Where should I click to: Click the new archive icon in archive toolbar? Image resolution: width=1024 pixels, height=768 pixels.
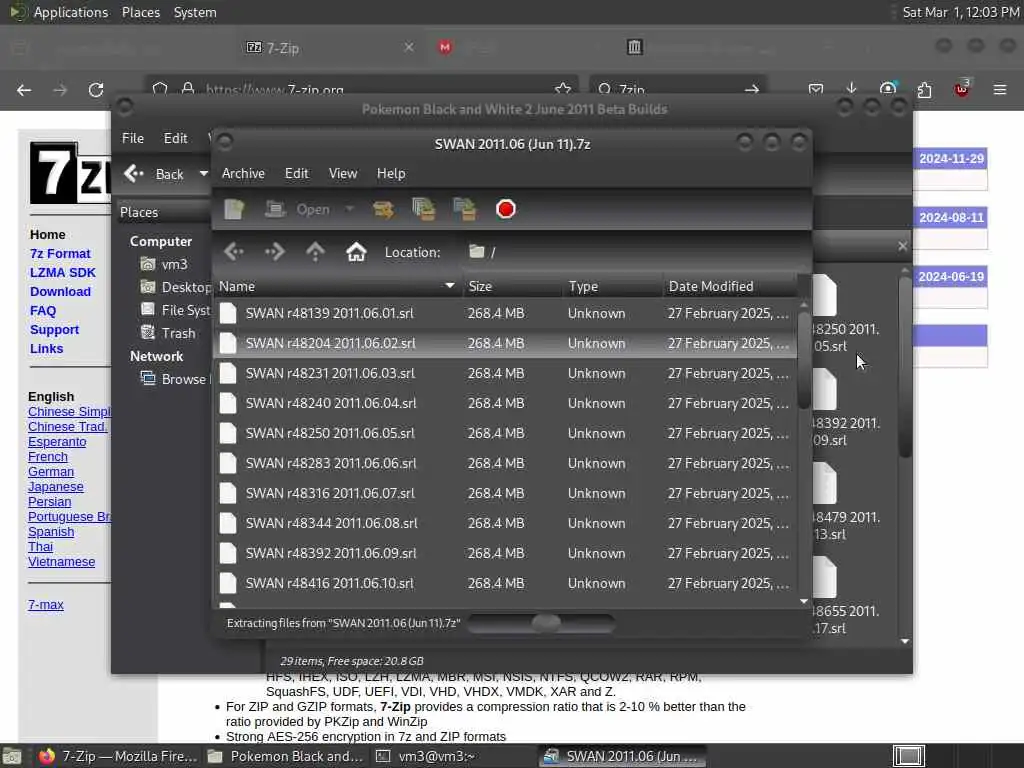point(234,210)
